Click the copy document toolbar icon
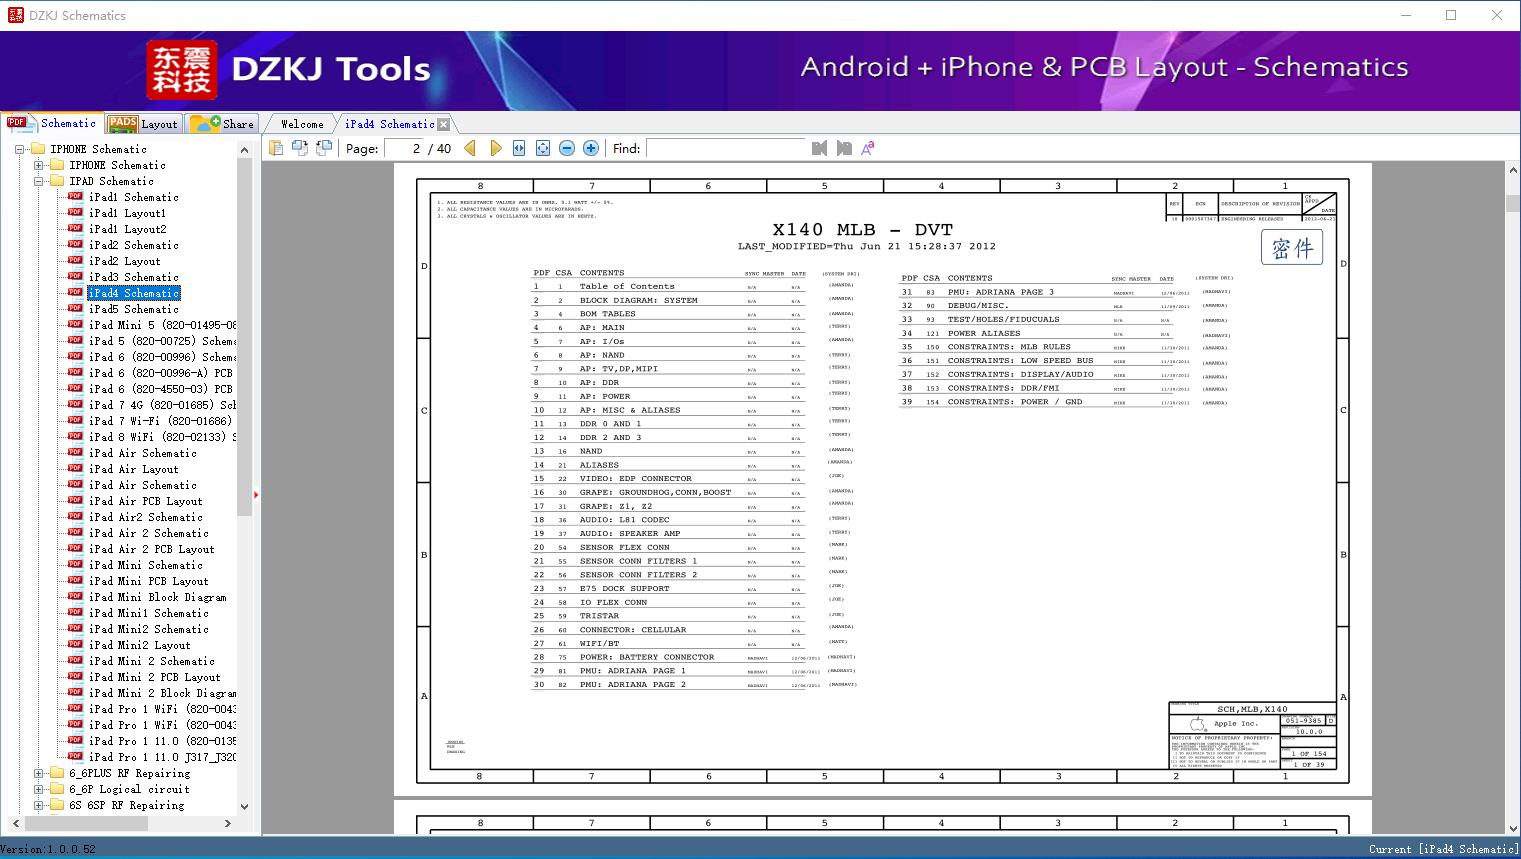 click(x=275, y=148)
